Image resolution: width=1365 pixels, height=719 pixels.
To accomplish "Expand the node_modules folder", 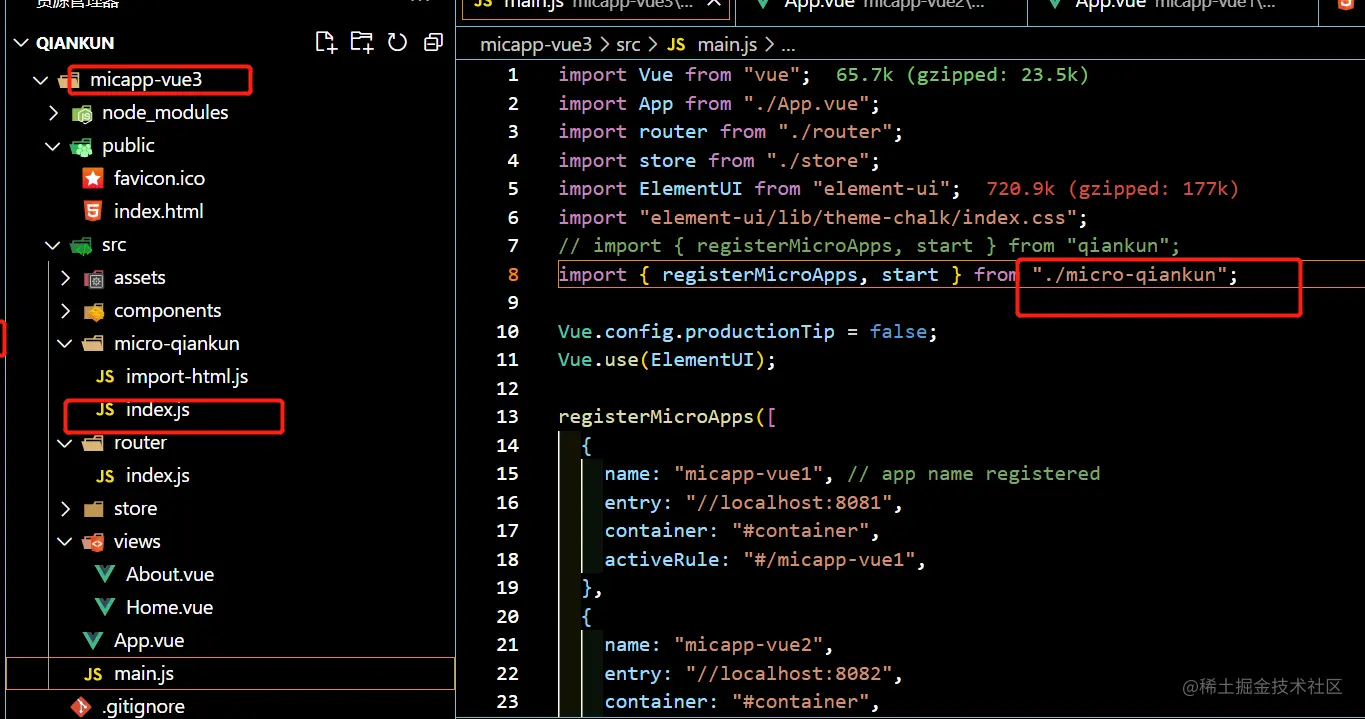I will pos(54,113).
